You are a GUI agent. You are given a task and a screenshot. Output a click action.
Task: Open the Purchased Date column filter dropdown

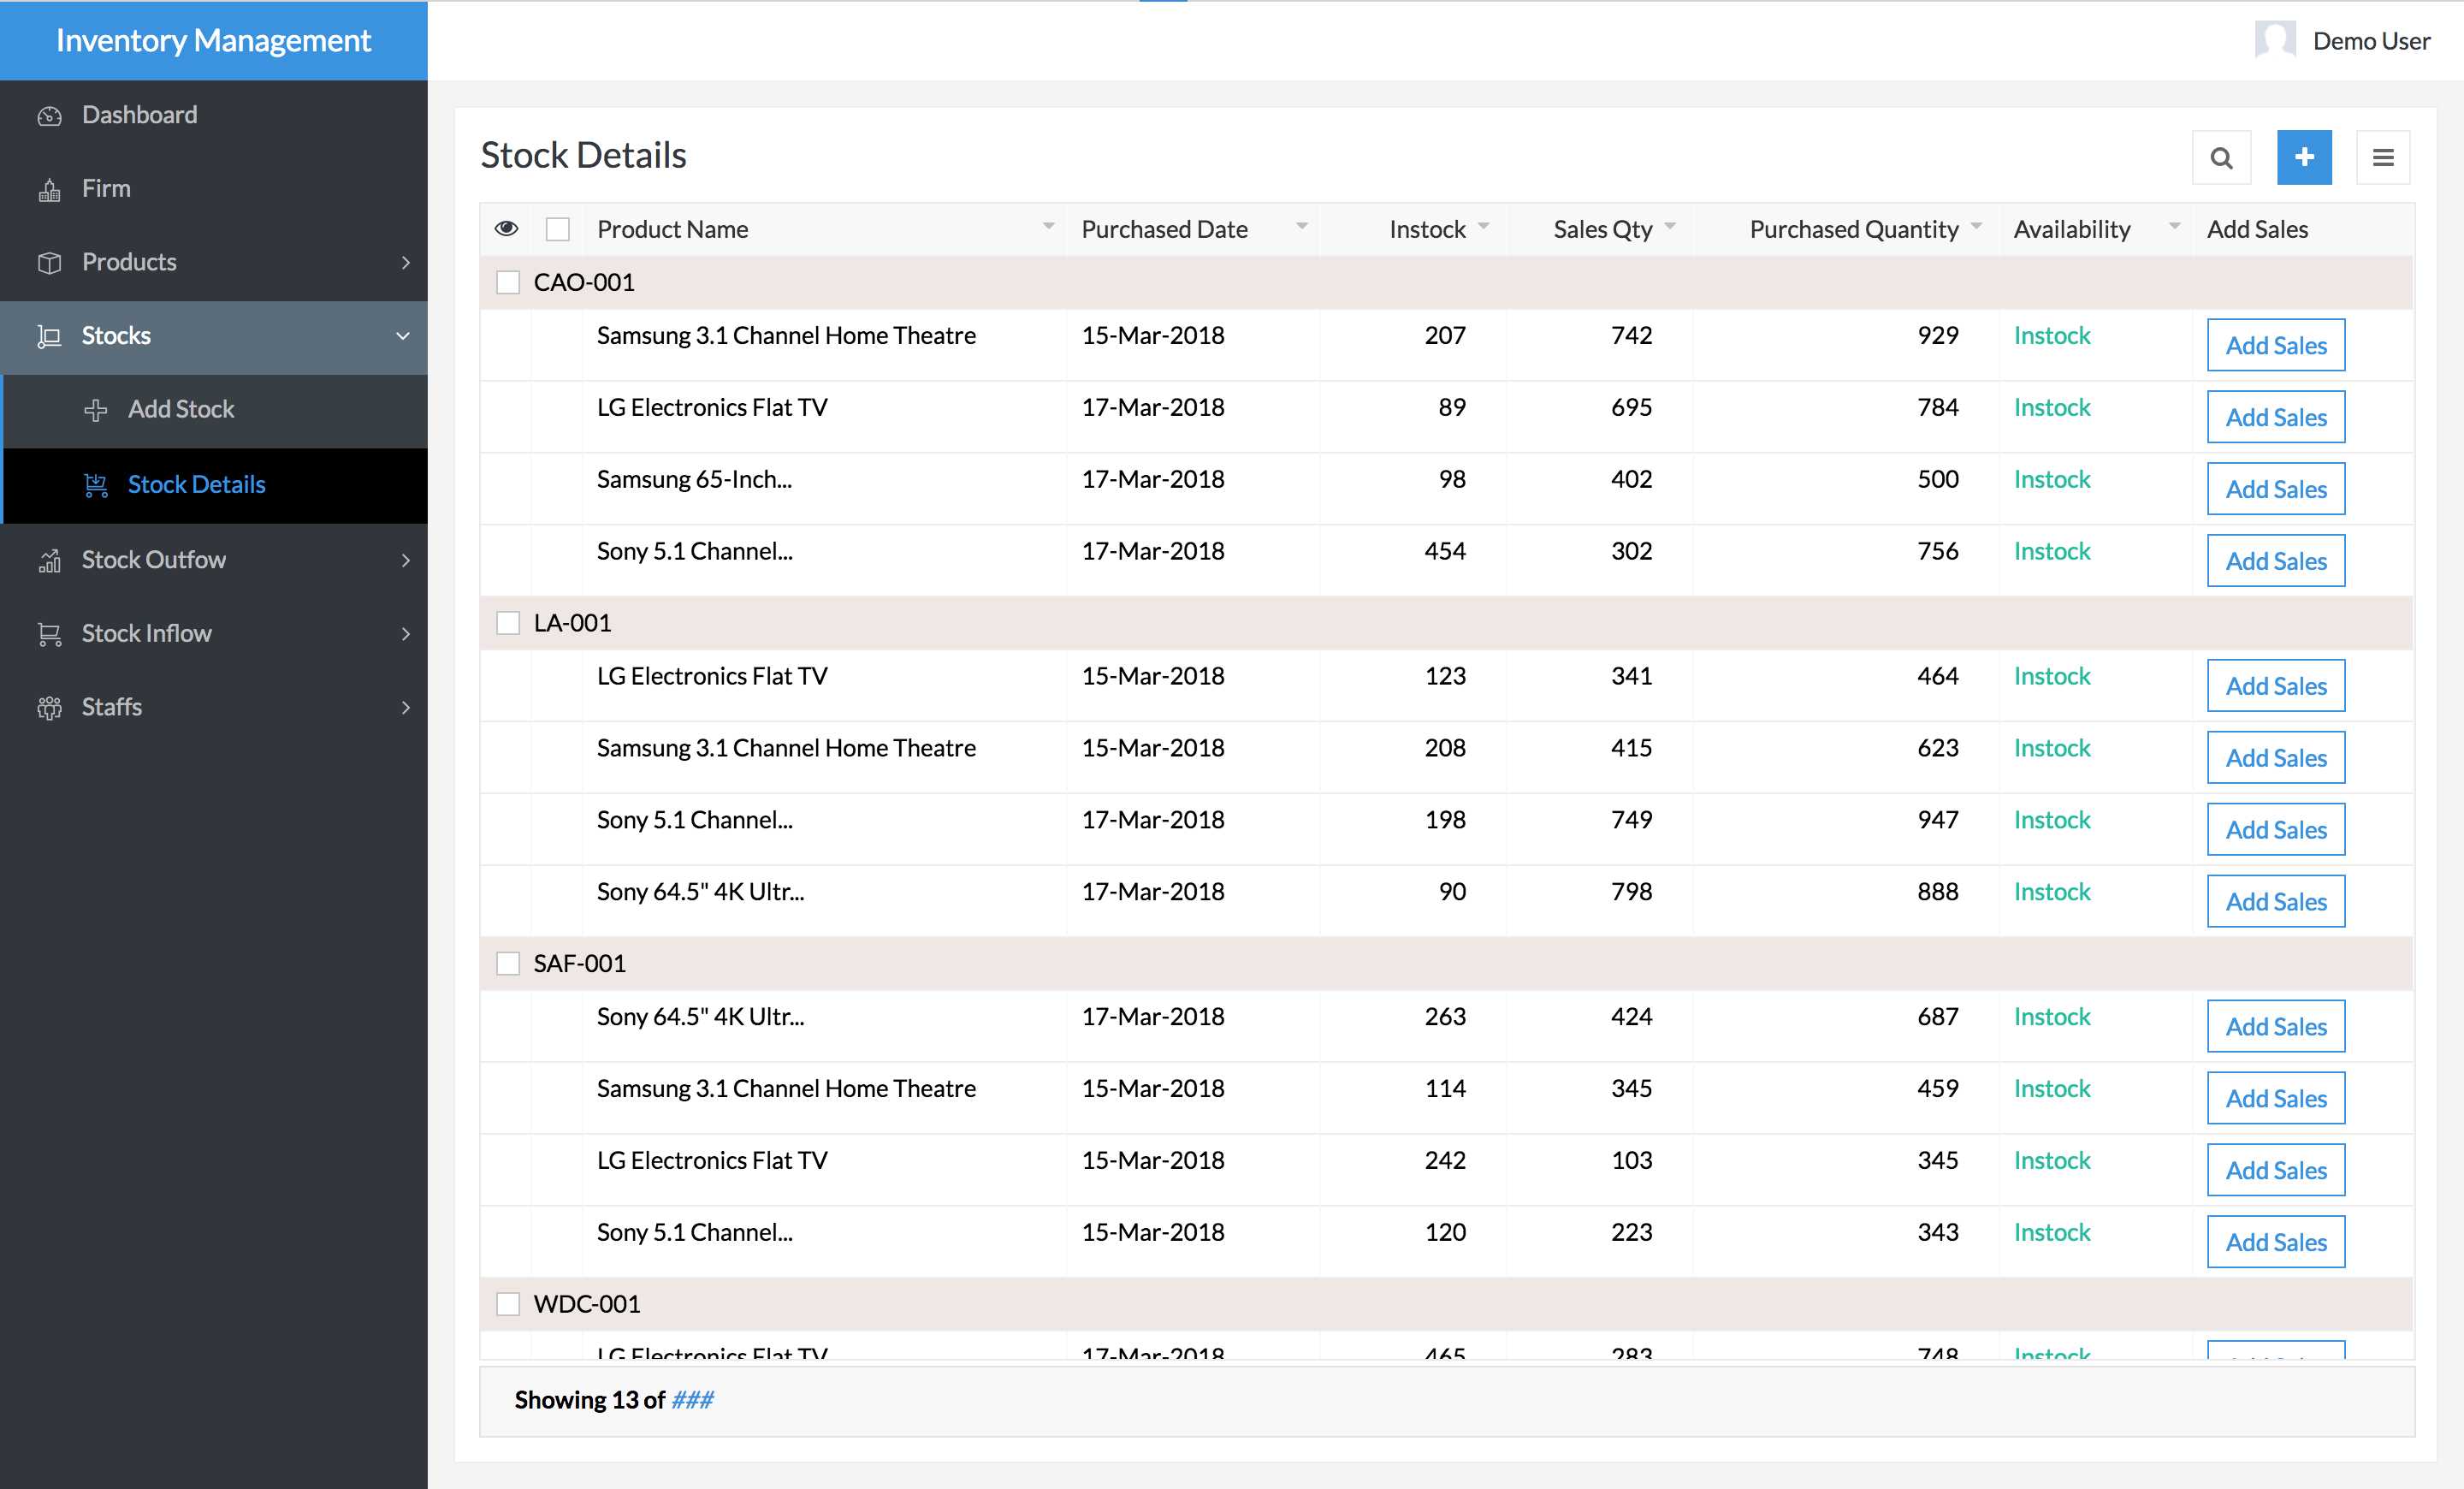(x=1301, y=227)
